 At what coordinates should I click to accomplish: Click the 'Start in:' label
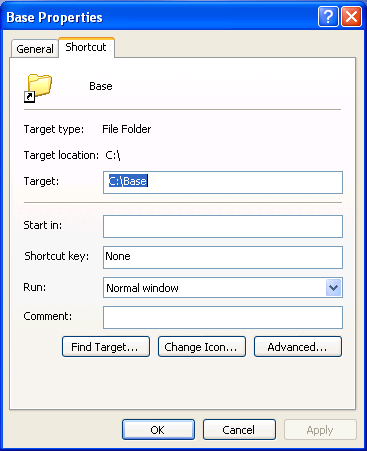(43, 225)
